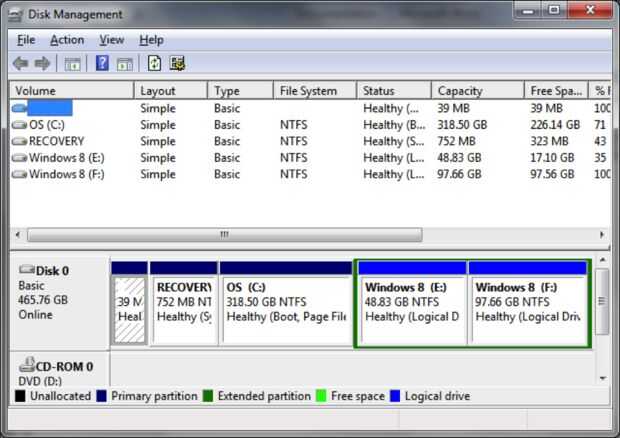
Task: Select the 39 MB hatched partition block
Action: (129, 303)
